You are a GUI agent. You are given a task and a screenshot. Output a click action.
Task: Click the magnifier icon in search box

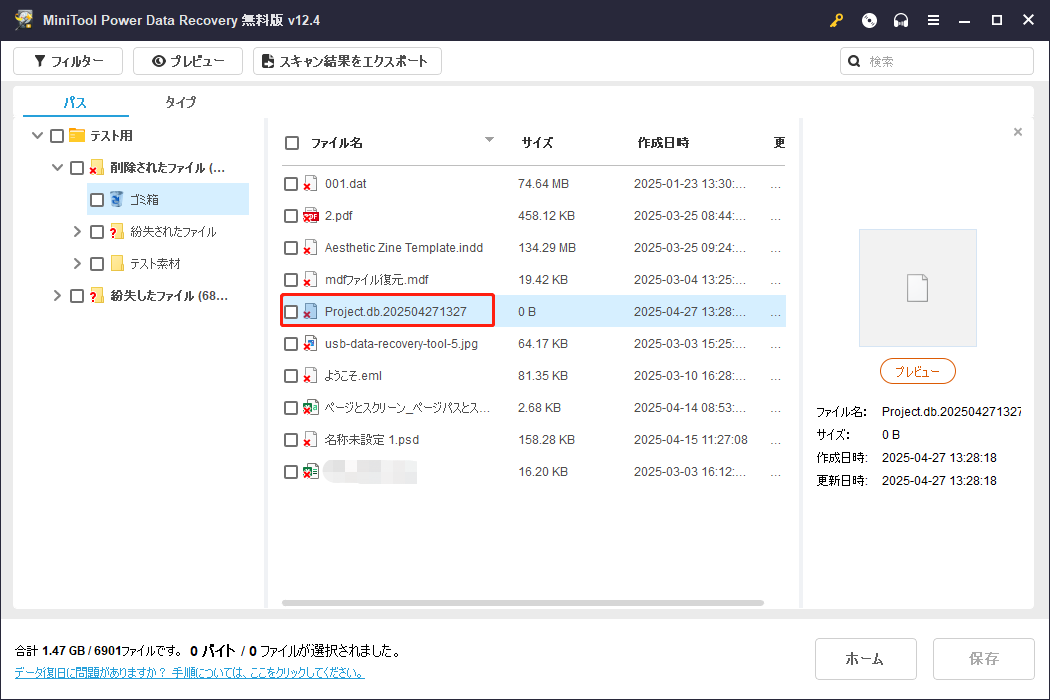pyautogui.click(x=854, y=61)
